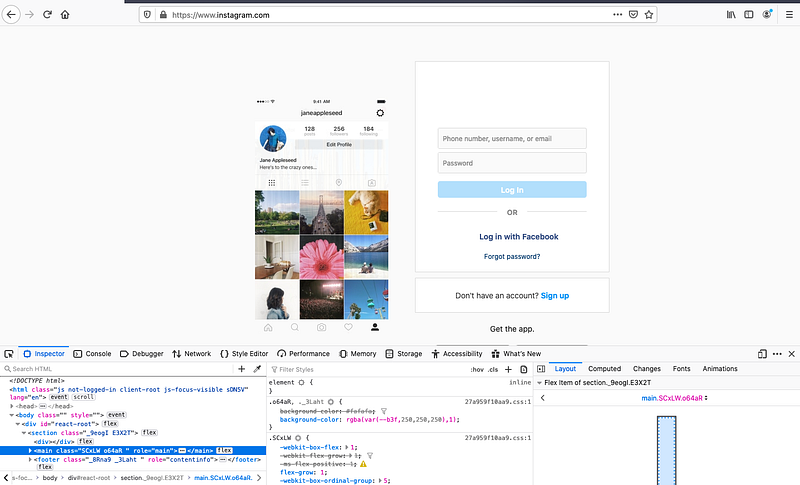Collapse the Flex Item section header
800x485 pixels.
(539, 382)
